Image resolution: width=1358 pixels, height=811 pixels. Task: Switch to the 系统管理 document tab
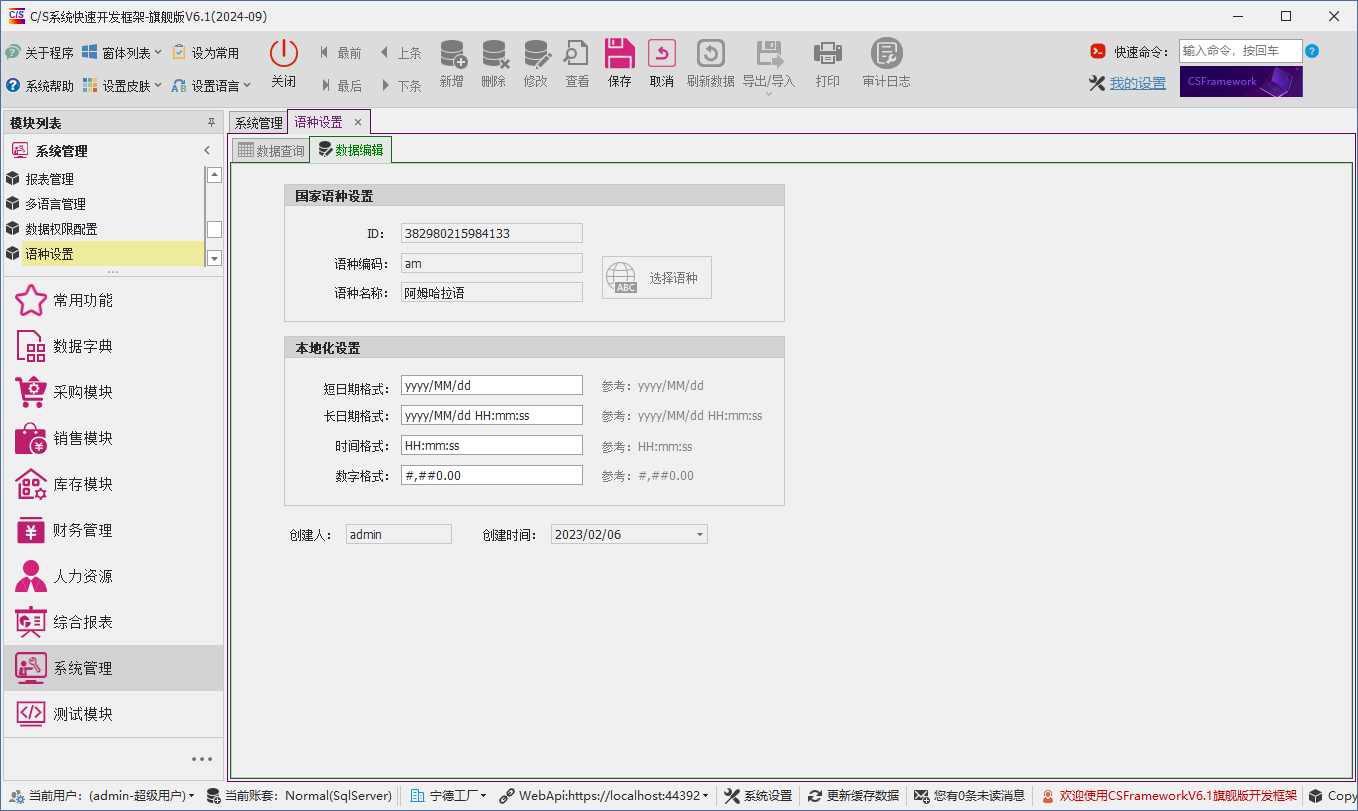pyautogui.click(x=258, y=123)
